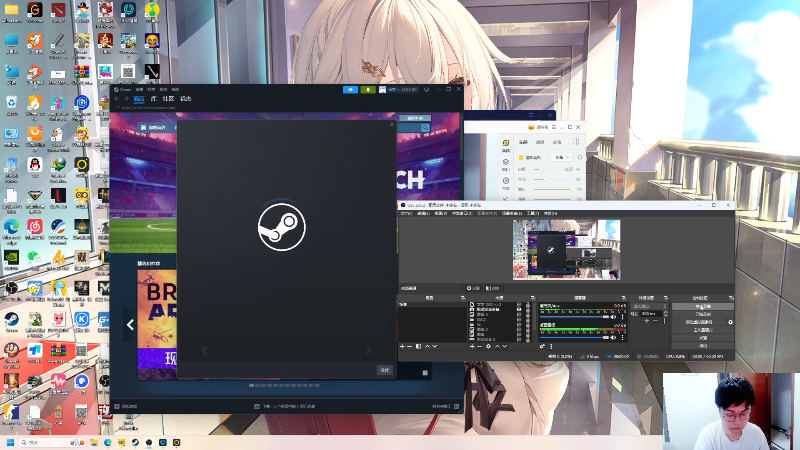Close the Steam loading dialog with X
Screen dimensions: 800x450
[x=392, y=124]
